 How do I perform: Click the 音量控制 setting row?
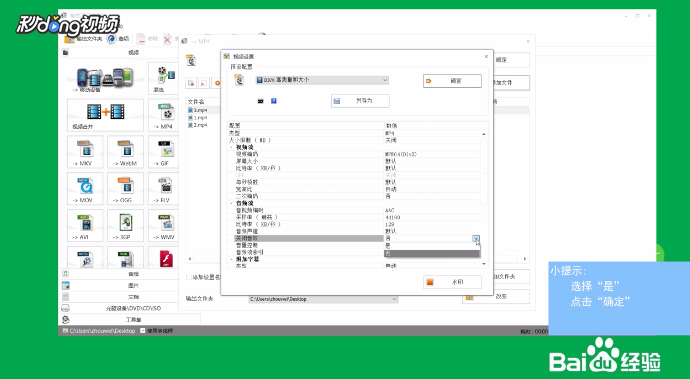pos(306,245)
